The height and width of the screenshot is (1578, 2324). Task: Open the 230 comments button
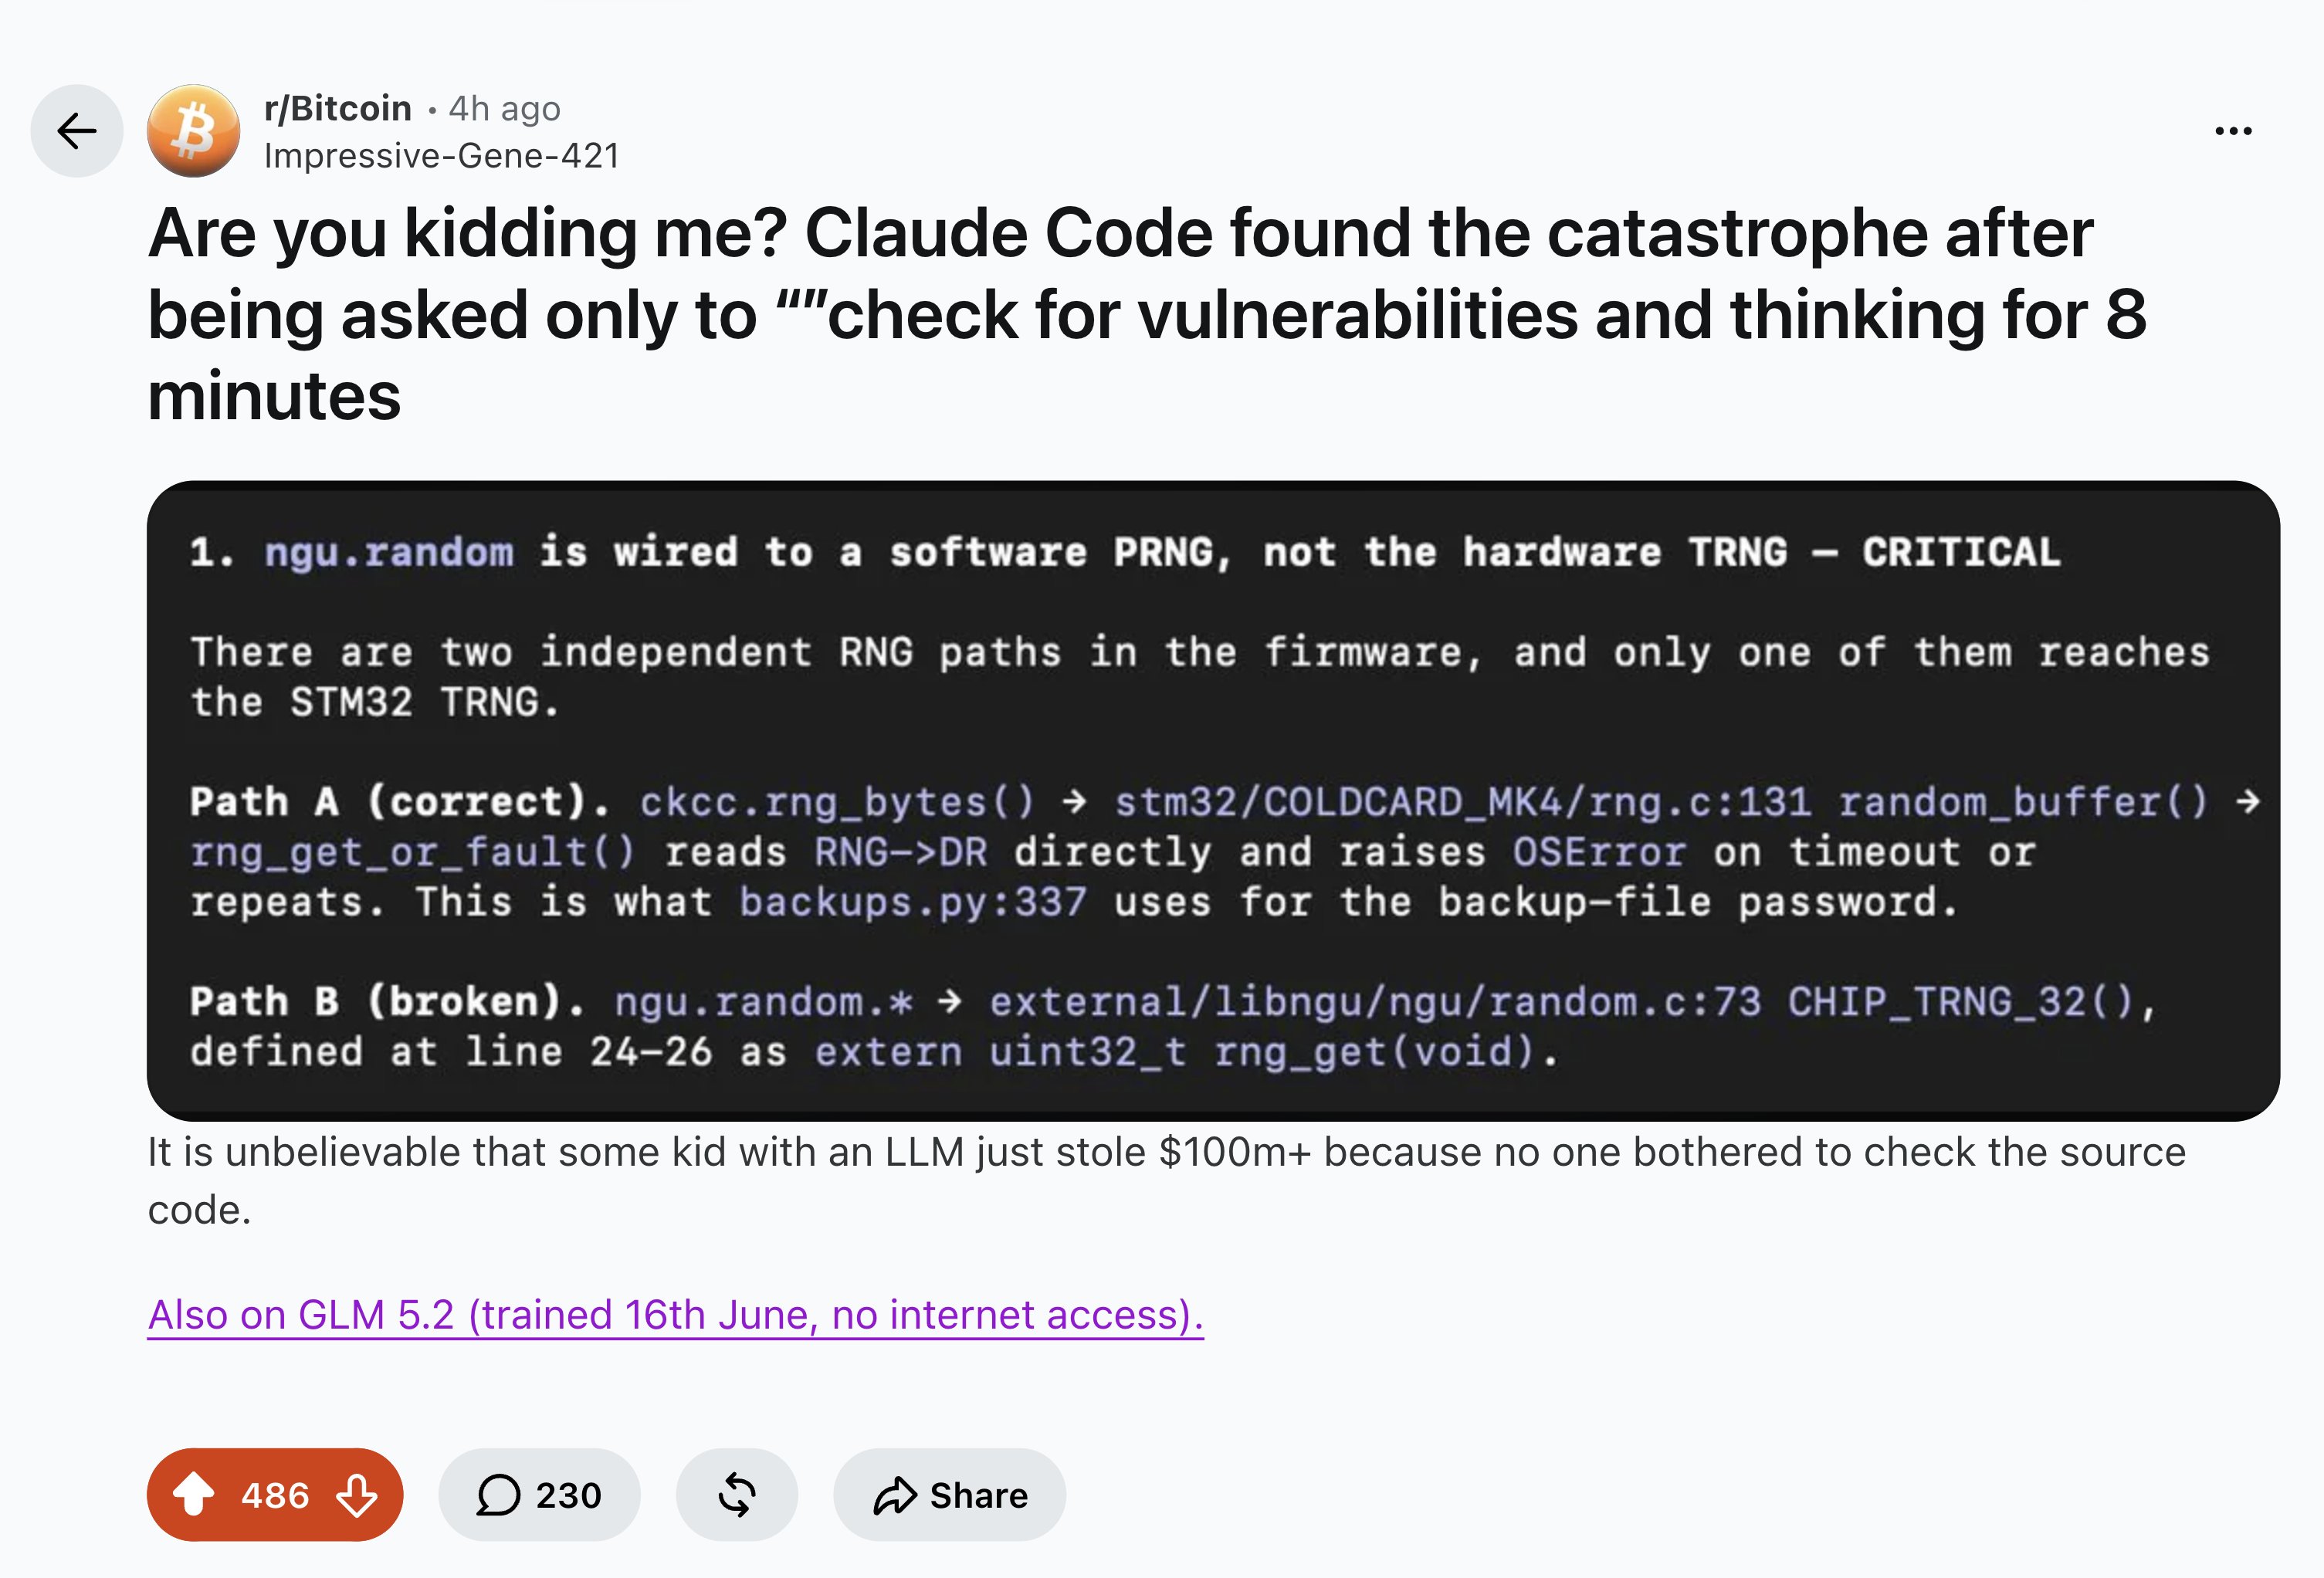coord(539,1494)
